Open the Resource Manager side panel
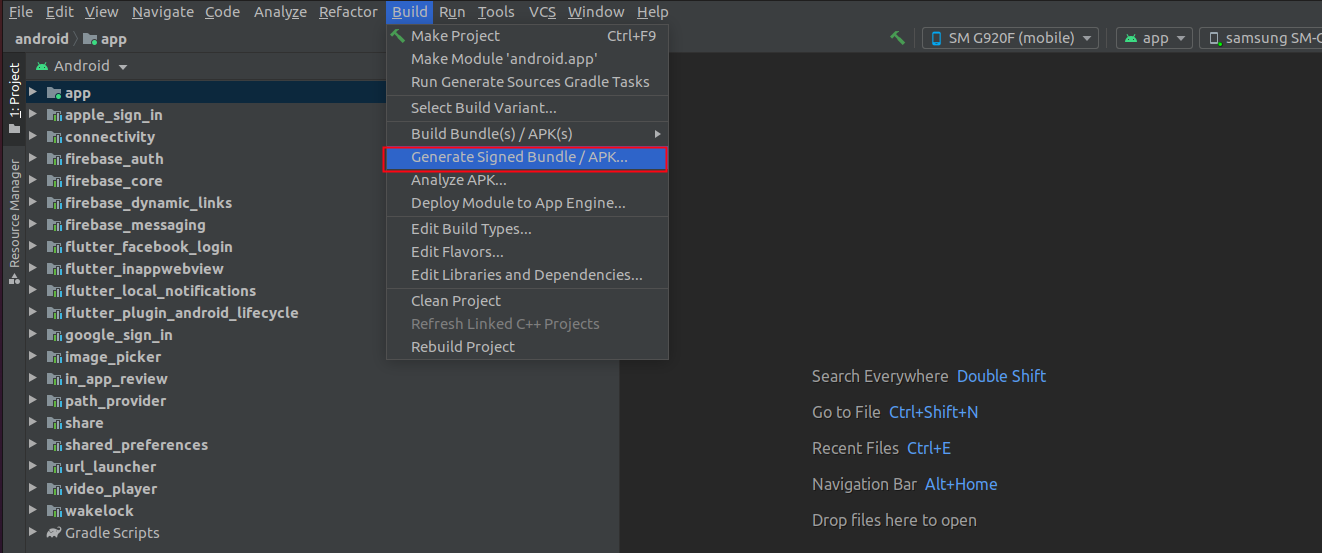1322x553 pixels. (x=14, y=220)
